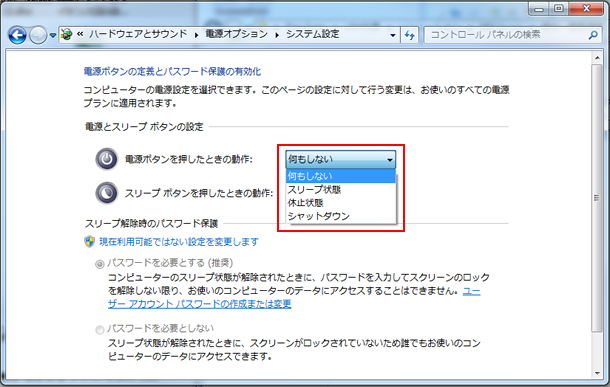Click the search magnifier icon
This screenshot has width=610, height=387.
pos(593,35)
